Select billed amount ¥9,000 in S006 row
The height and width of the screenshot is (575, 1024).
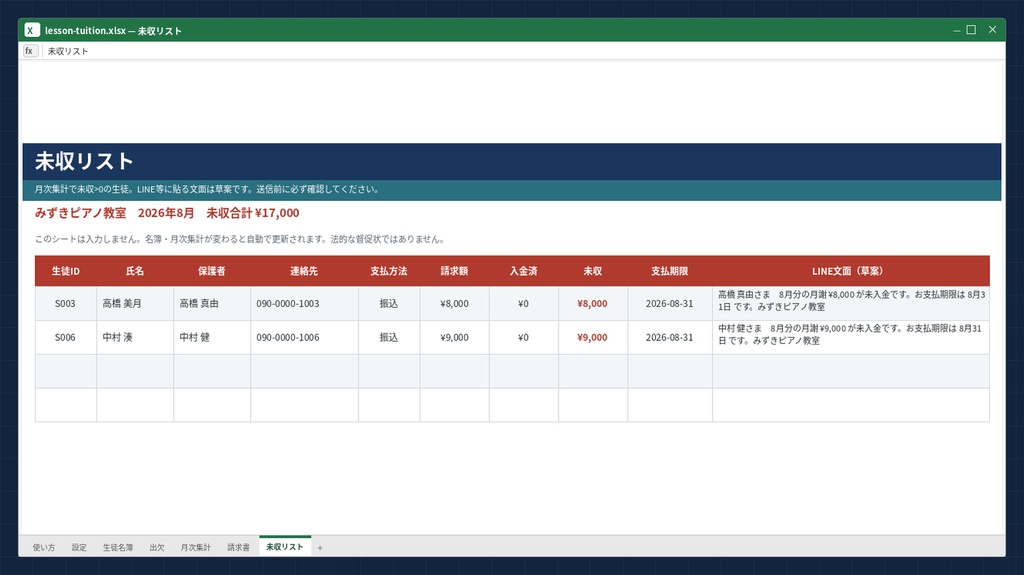click(x=454, y=337)
